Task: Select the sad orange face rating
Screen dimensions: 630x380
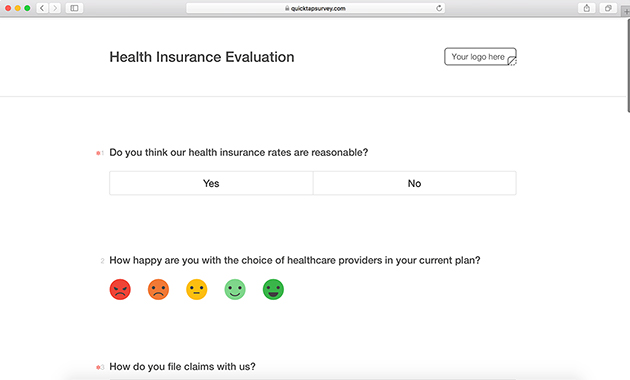Action: tap(158, 289)
